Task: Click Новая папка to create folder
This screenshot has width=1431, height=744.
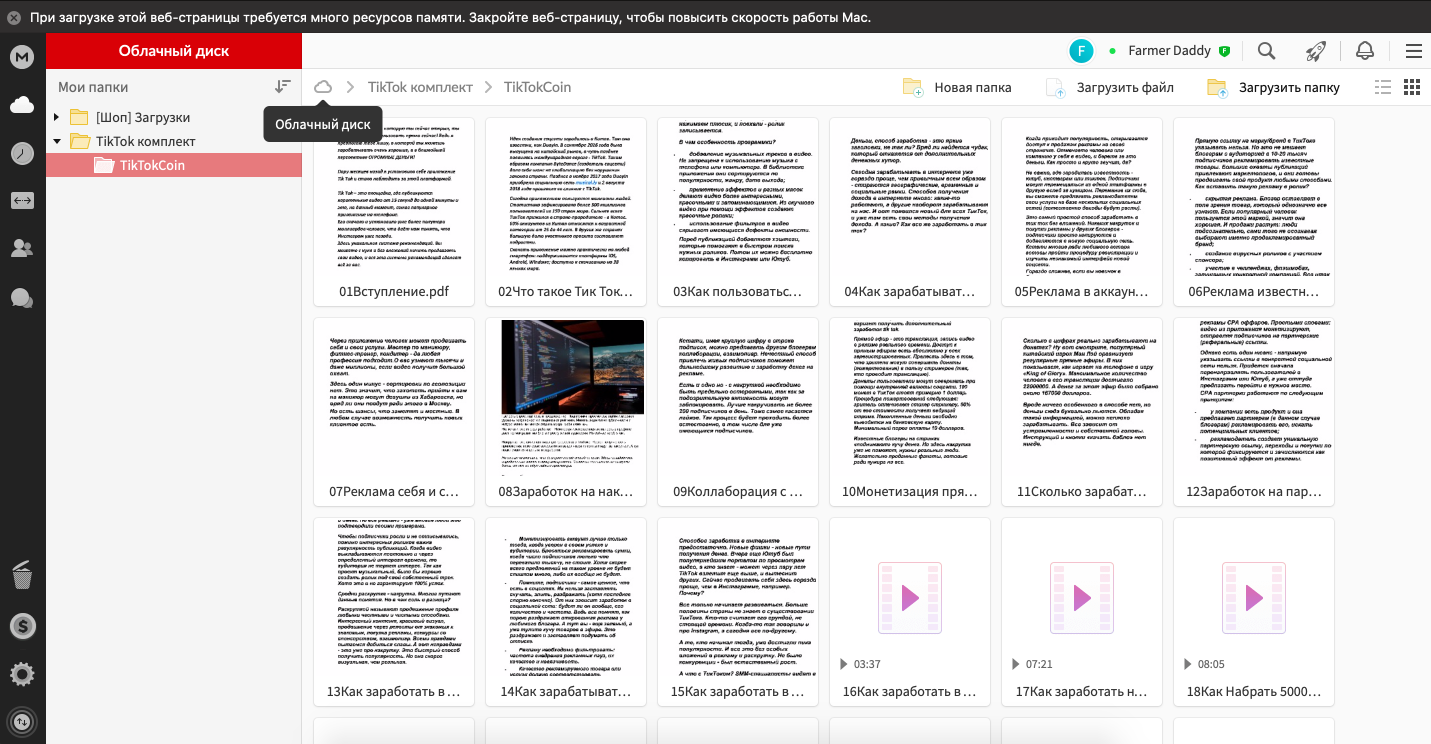Action: point(958,87)
